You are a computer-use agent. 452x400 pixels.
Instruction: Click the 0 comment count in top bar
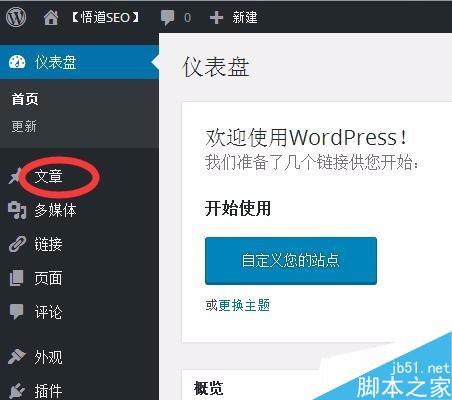pos(188,18)
